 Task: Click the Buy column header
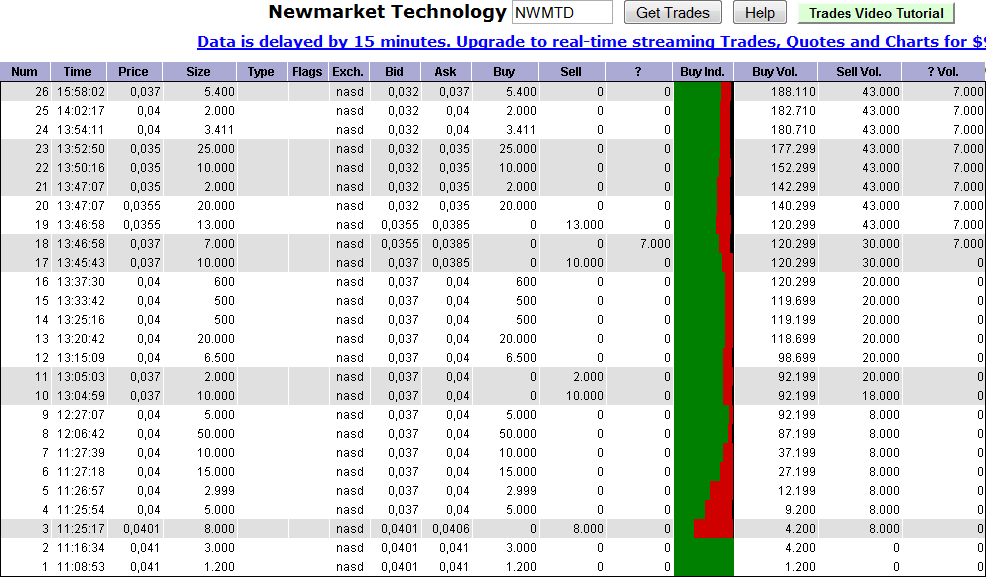[x=504, y=72]
